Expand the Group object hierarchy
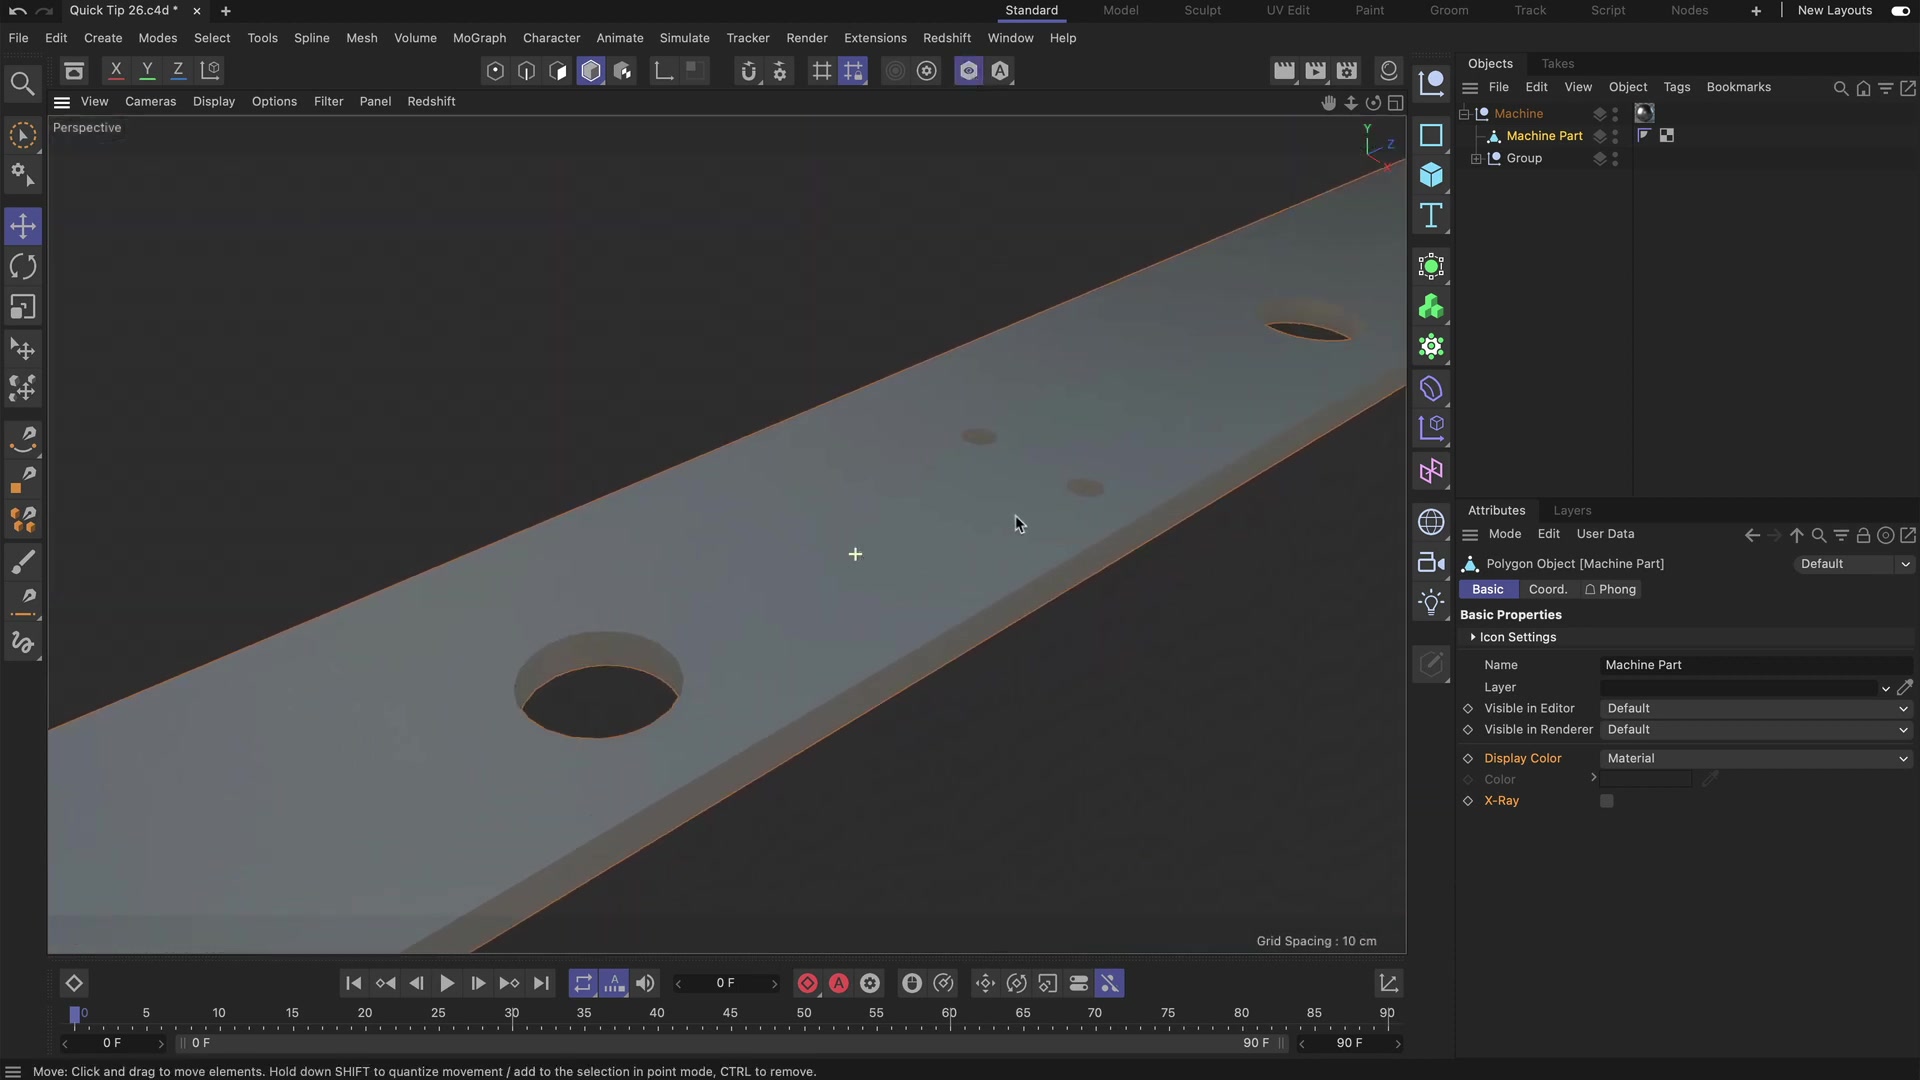 click(1478, 158)
